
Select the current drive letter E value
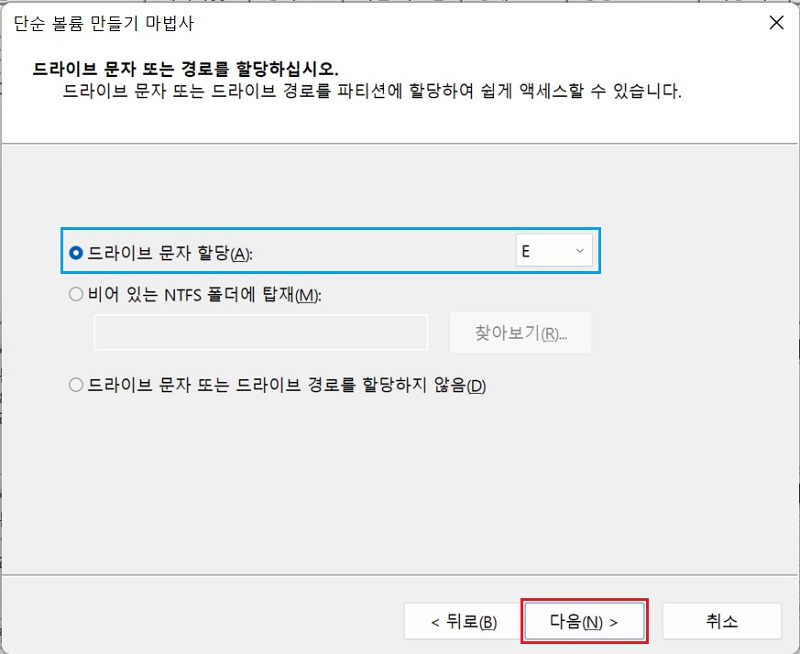[540, 251]
